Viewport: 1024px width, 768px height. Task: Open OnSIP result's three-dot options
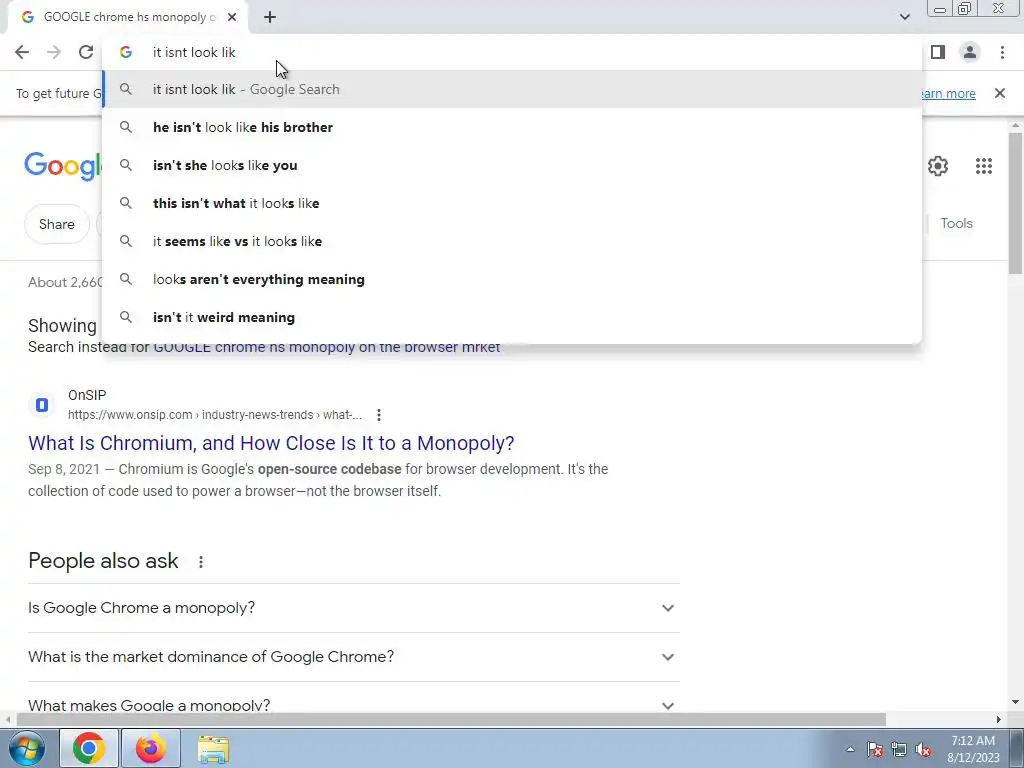coord(379,415)
